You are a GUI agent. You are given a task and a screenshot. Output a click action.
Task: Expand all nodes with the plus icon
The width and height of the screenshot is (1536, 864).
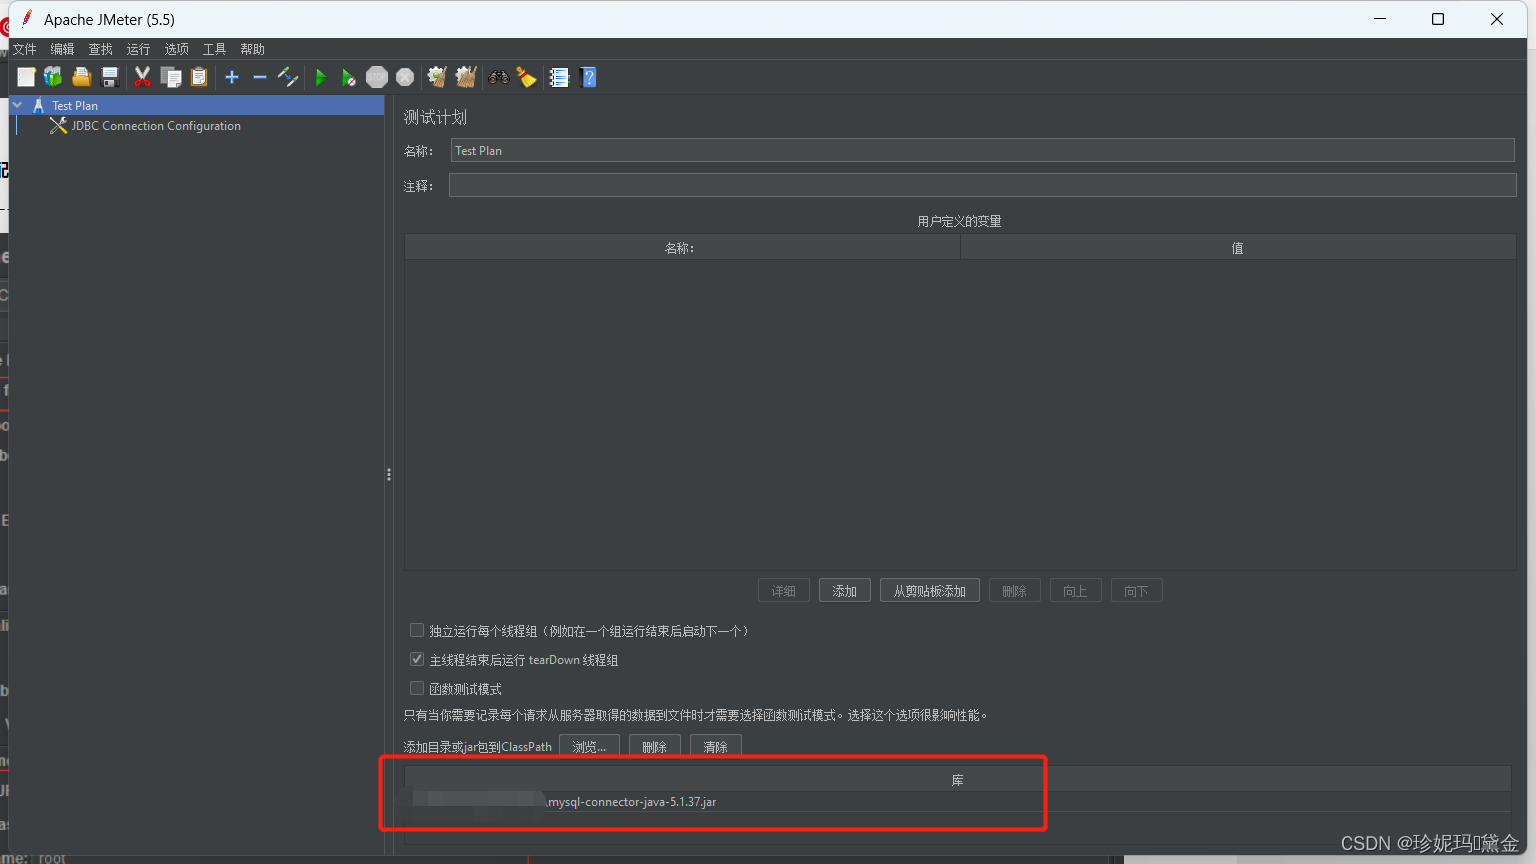click(232, 77)
